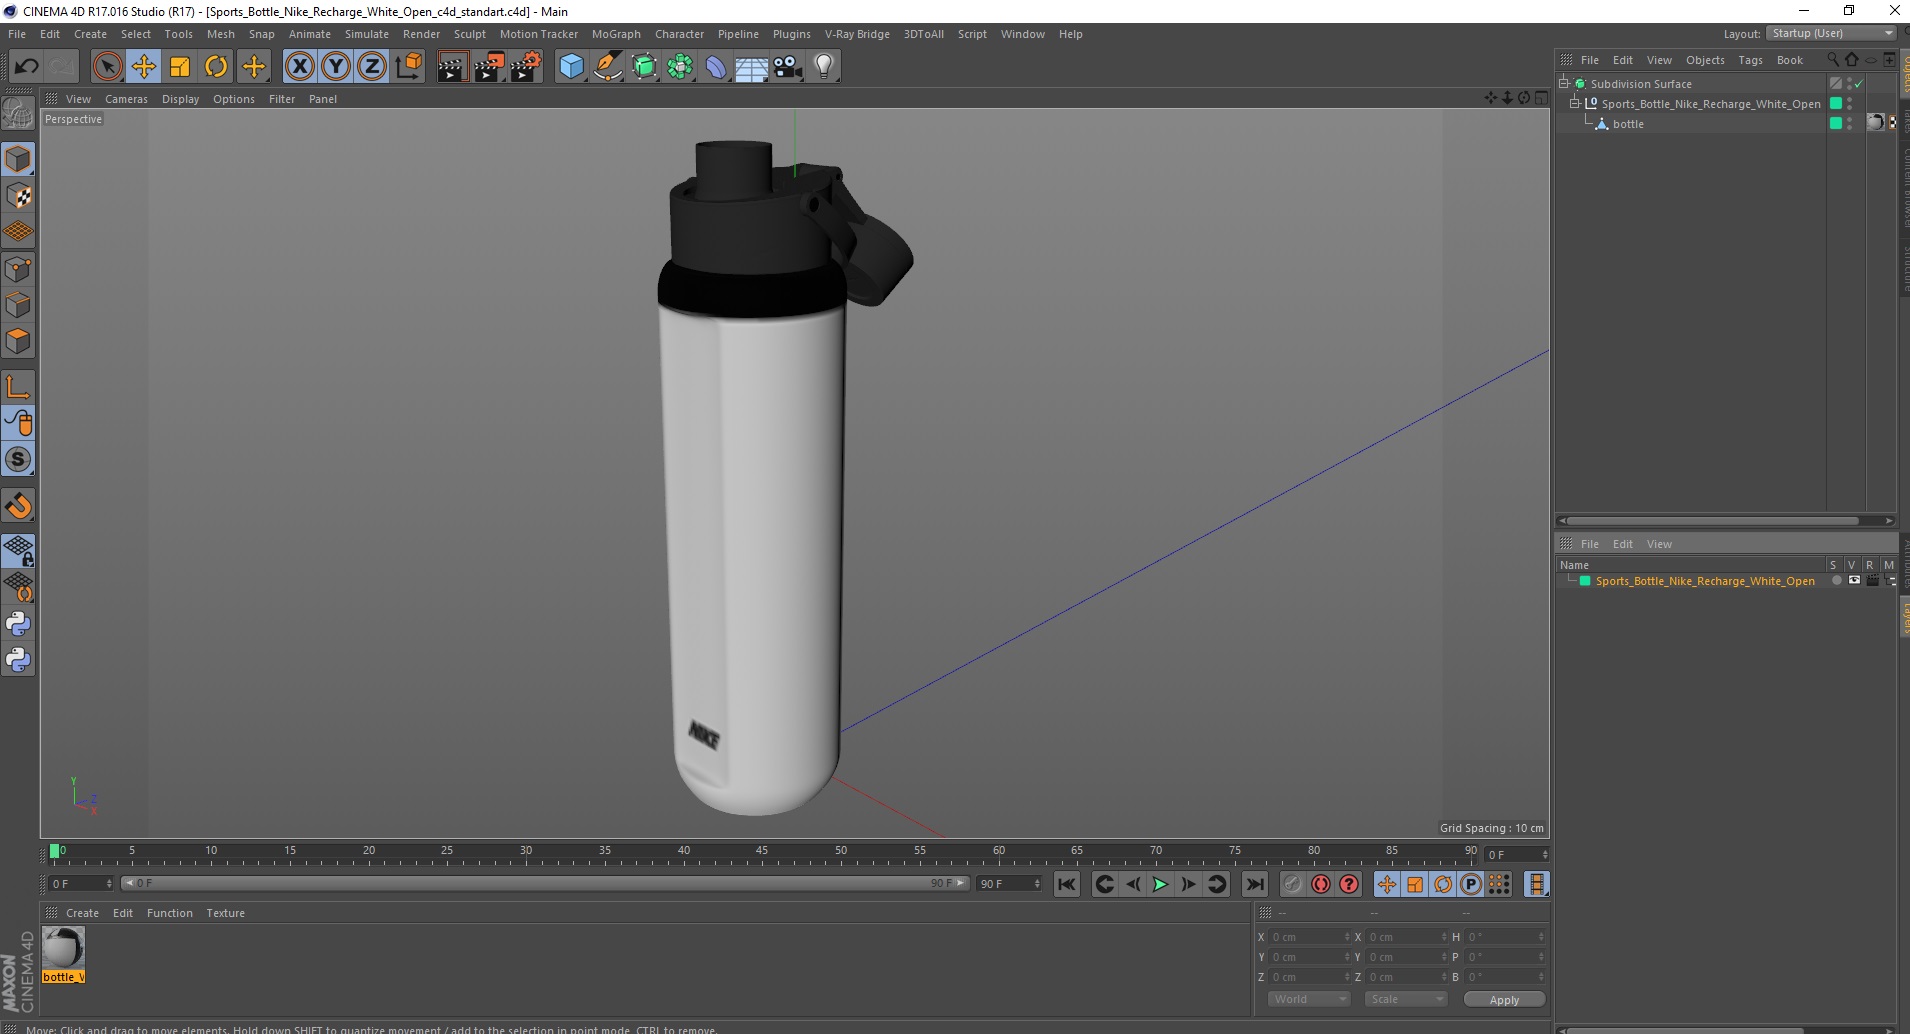The height and width of the screenshot is (1034, 1910).
Task: Toggle the Locked Workplane icon
Action: [x=18, y=551]
